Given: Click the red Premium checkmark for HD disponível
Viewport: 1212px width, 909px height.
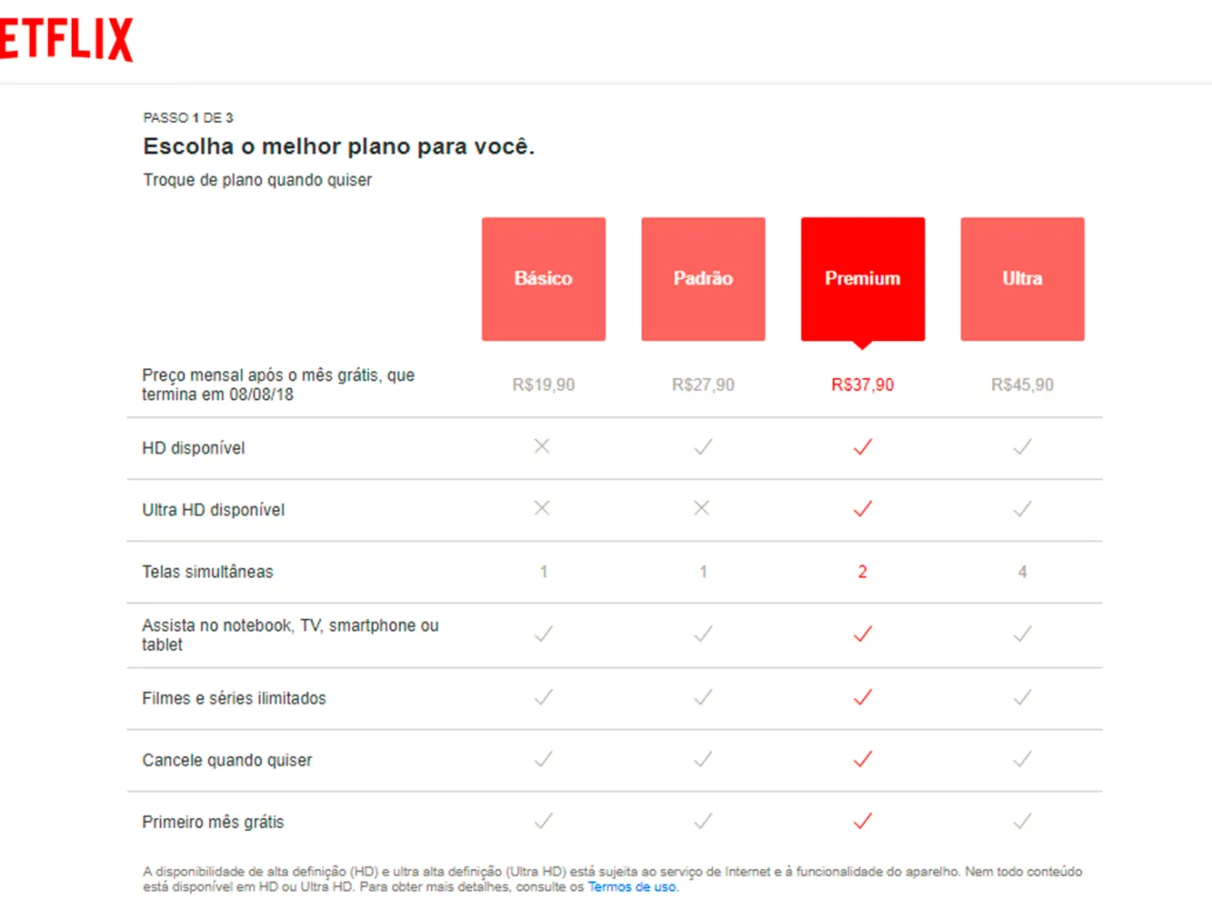Looking at the screenshot, I should (862, 447).
